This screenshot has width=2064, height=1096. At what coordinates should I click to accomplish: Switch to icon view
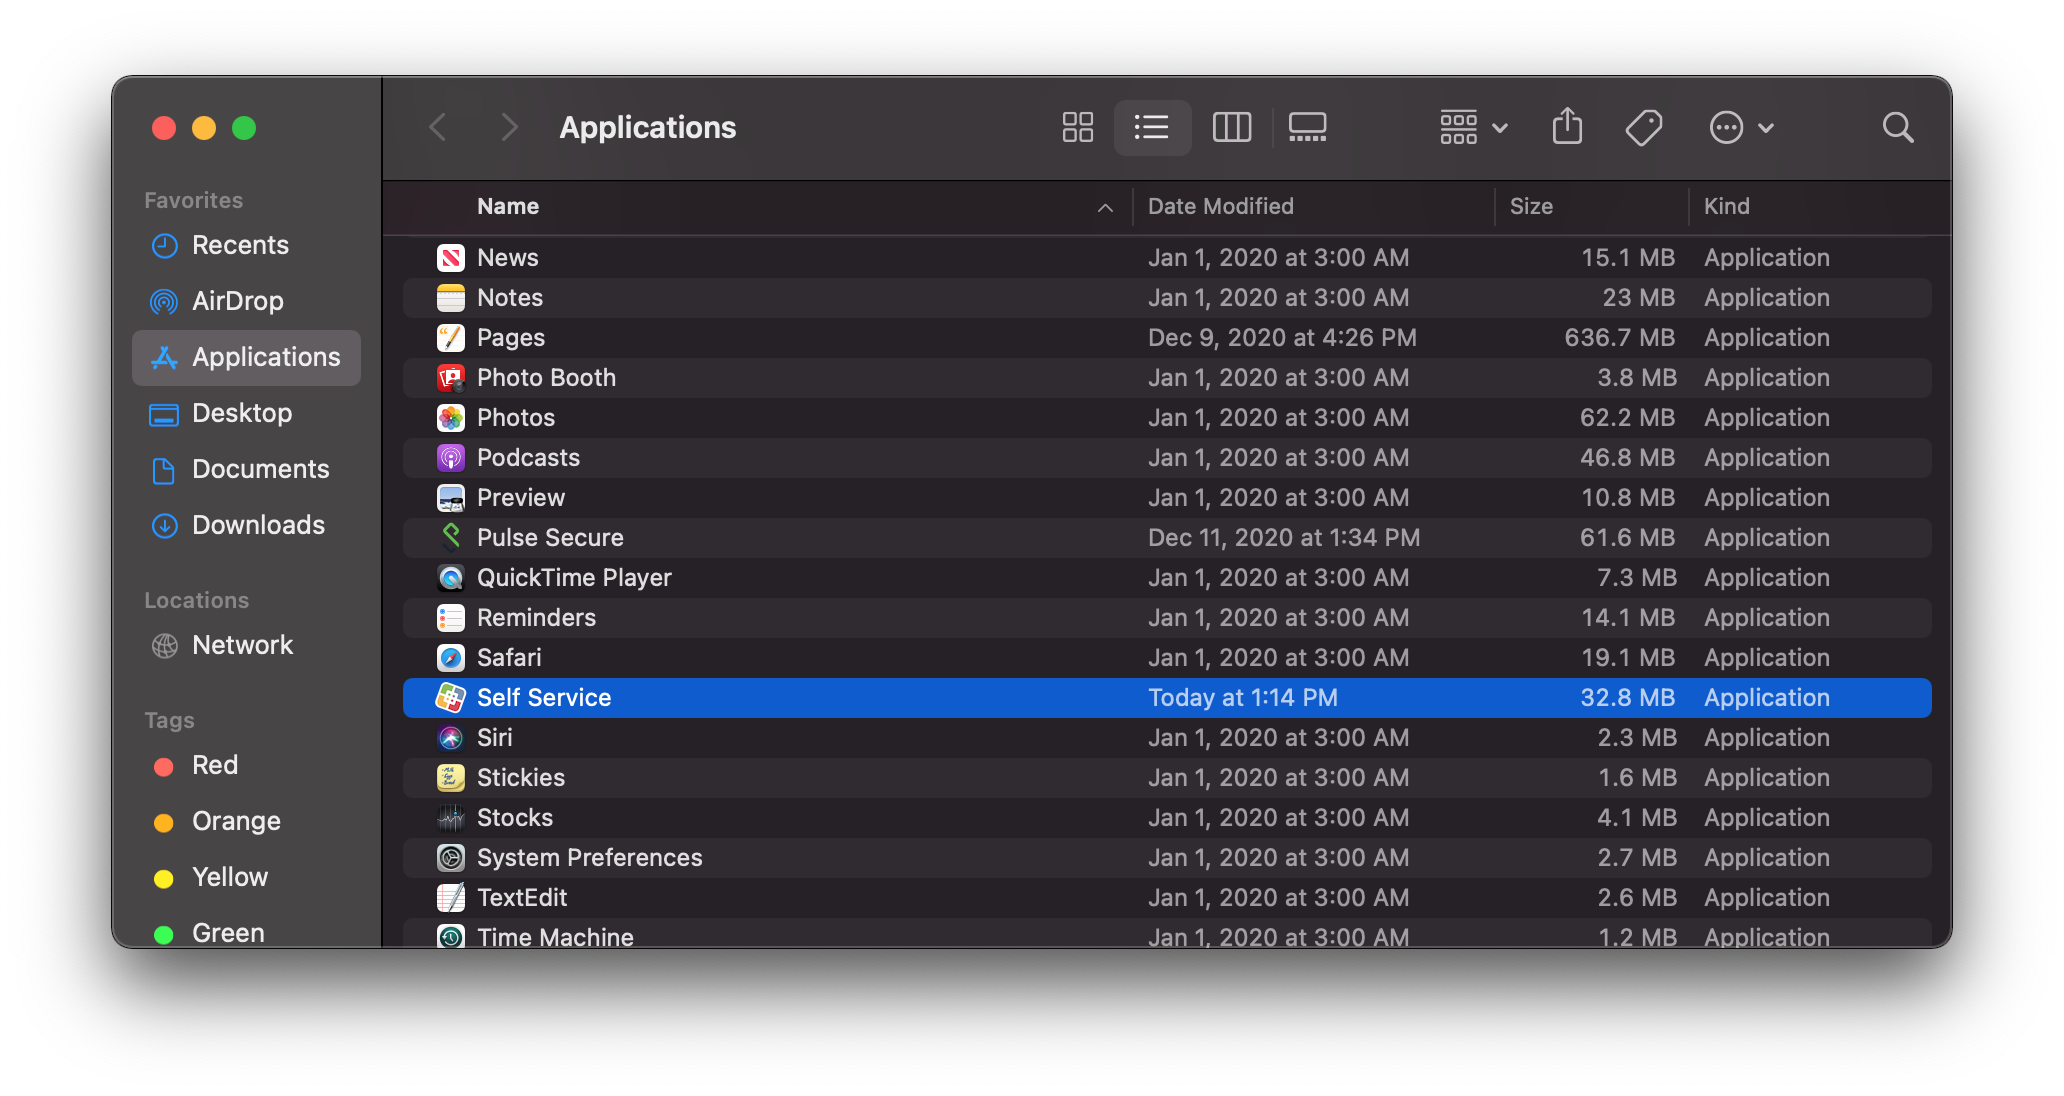(1077, 127)
